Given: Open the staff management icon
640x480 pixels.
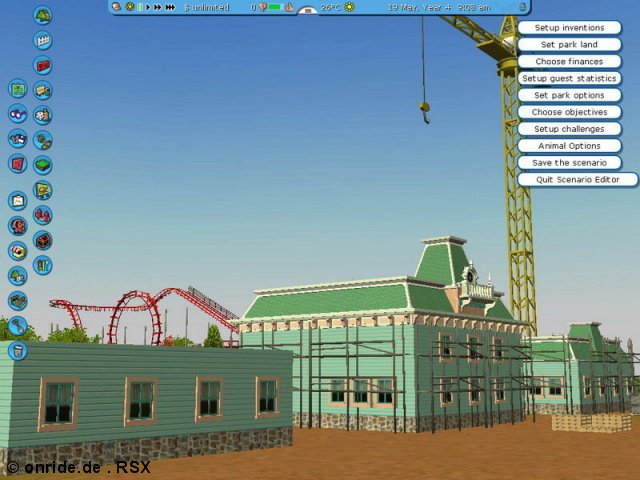Looking at the screenshot, I should (18, 226).
